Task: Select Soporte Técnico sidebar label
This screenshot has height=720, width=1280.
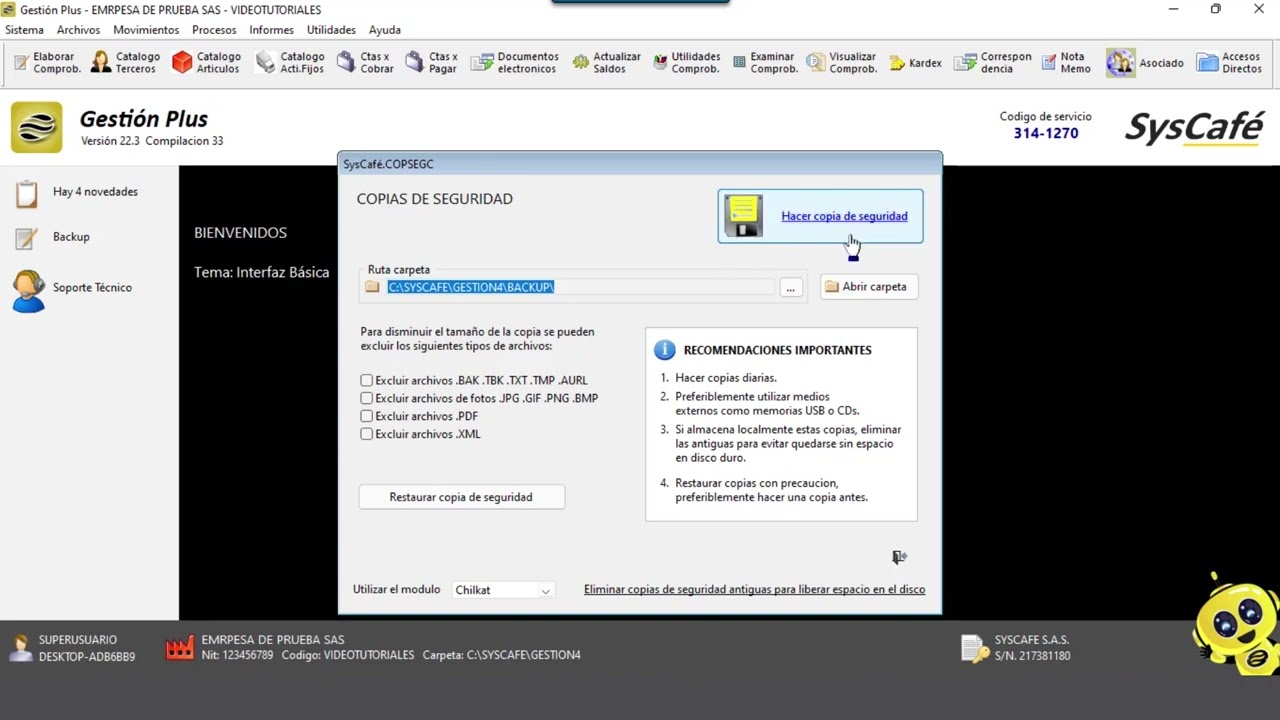Action: [x=92, y=288]
